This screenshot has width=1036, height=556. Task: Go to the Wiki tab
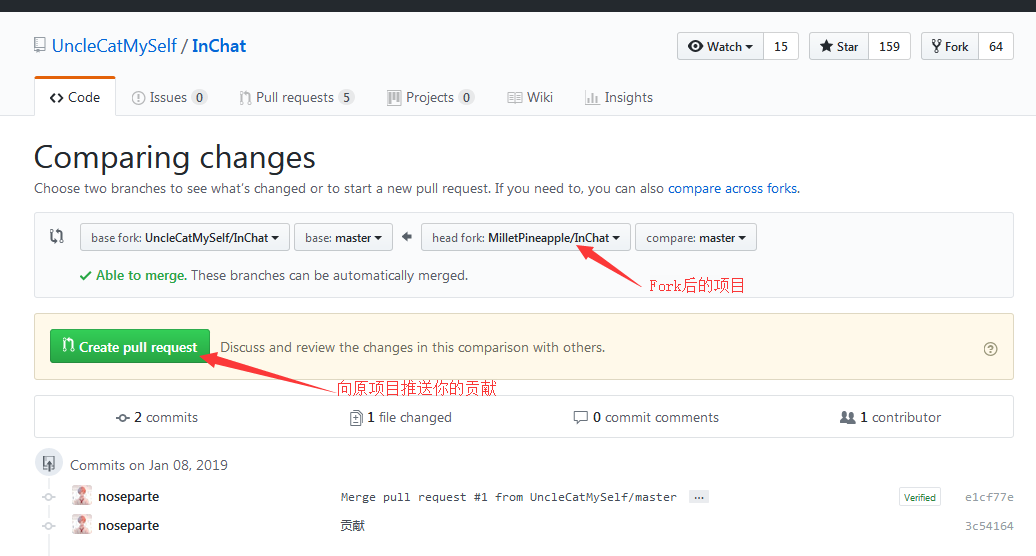[x=530, y=98]
